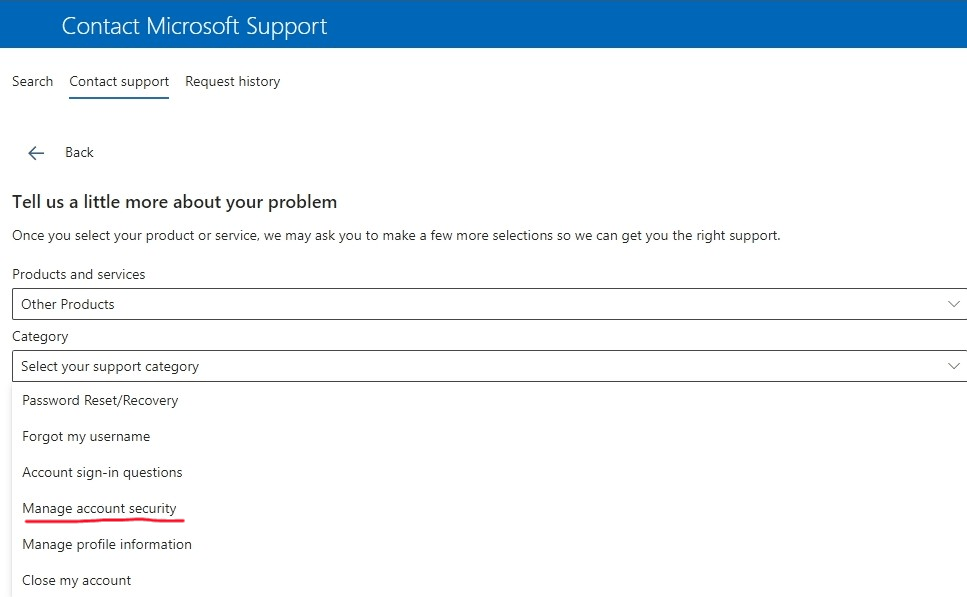Expand the Category dropdown chevron
This screenshot has width=967, height=597.
tap(953, 366)
